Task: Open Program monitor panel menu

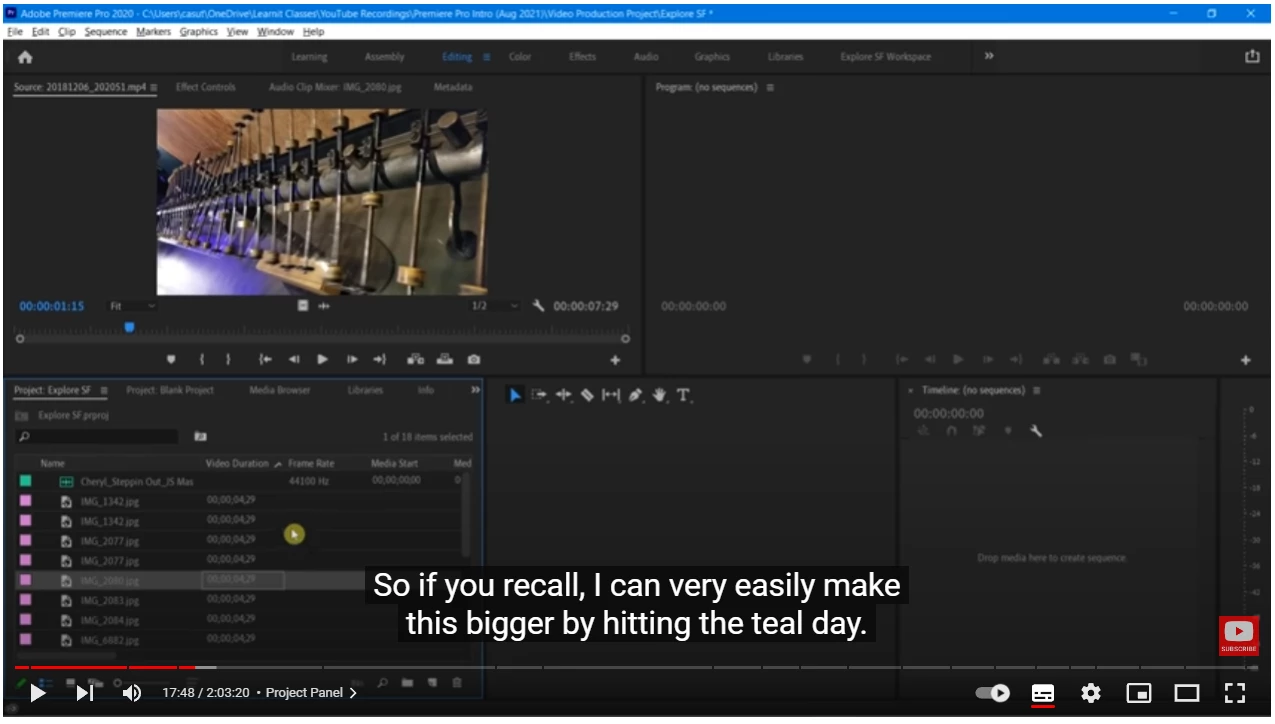Action: 770,88
